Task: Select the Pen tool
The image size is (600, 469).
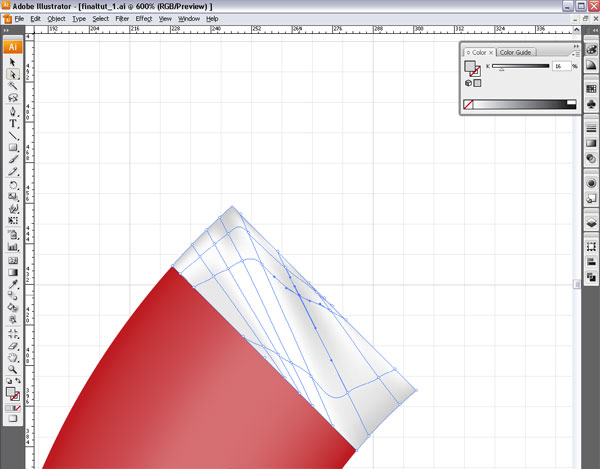Action: coord(13,112)
